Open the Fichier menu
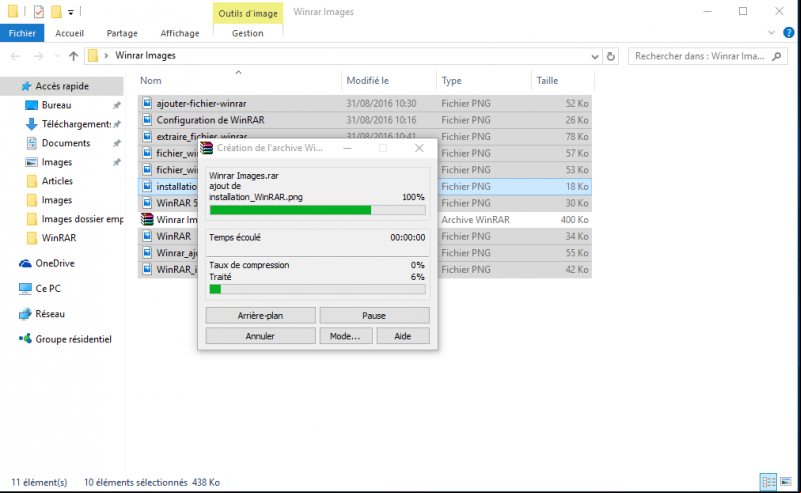The image size is (801, 493). [x=22, y=33]
